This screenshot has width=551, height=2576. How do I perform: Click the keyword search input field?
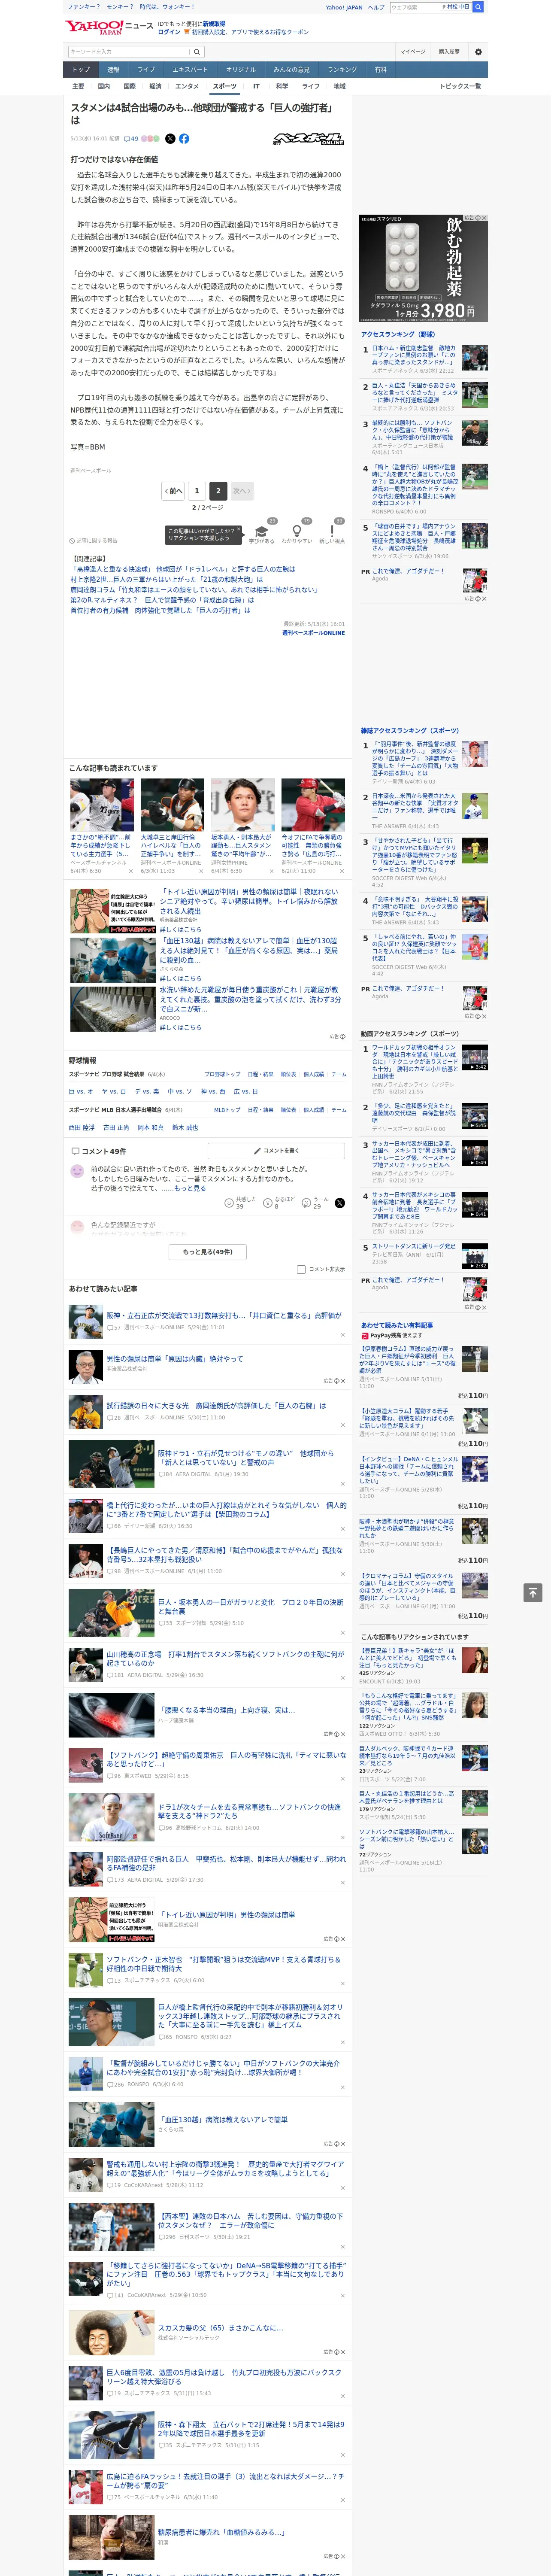pyautogui.click(x=128, y=51)
